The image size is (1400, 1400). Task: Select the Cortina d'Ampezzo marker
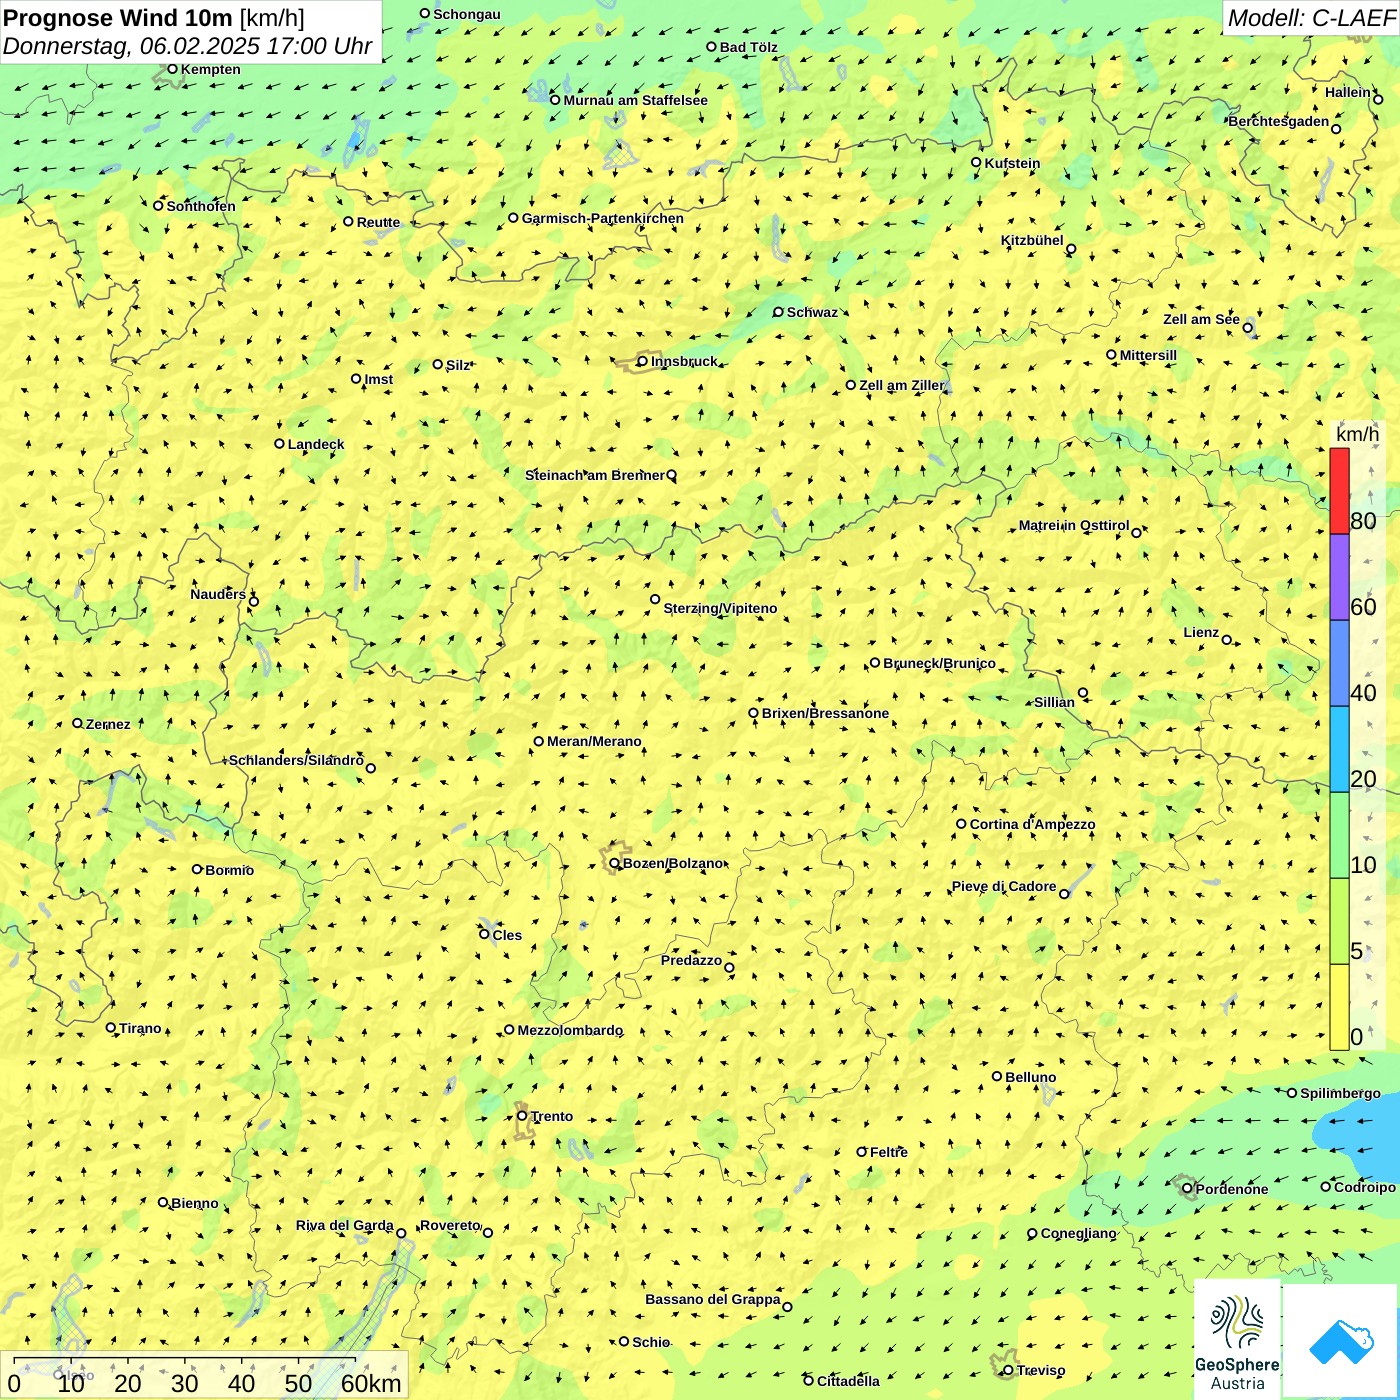pyautogui.click(x=961, y=824)
